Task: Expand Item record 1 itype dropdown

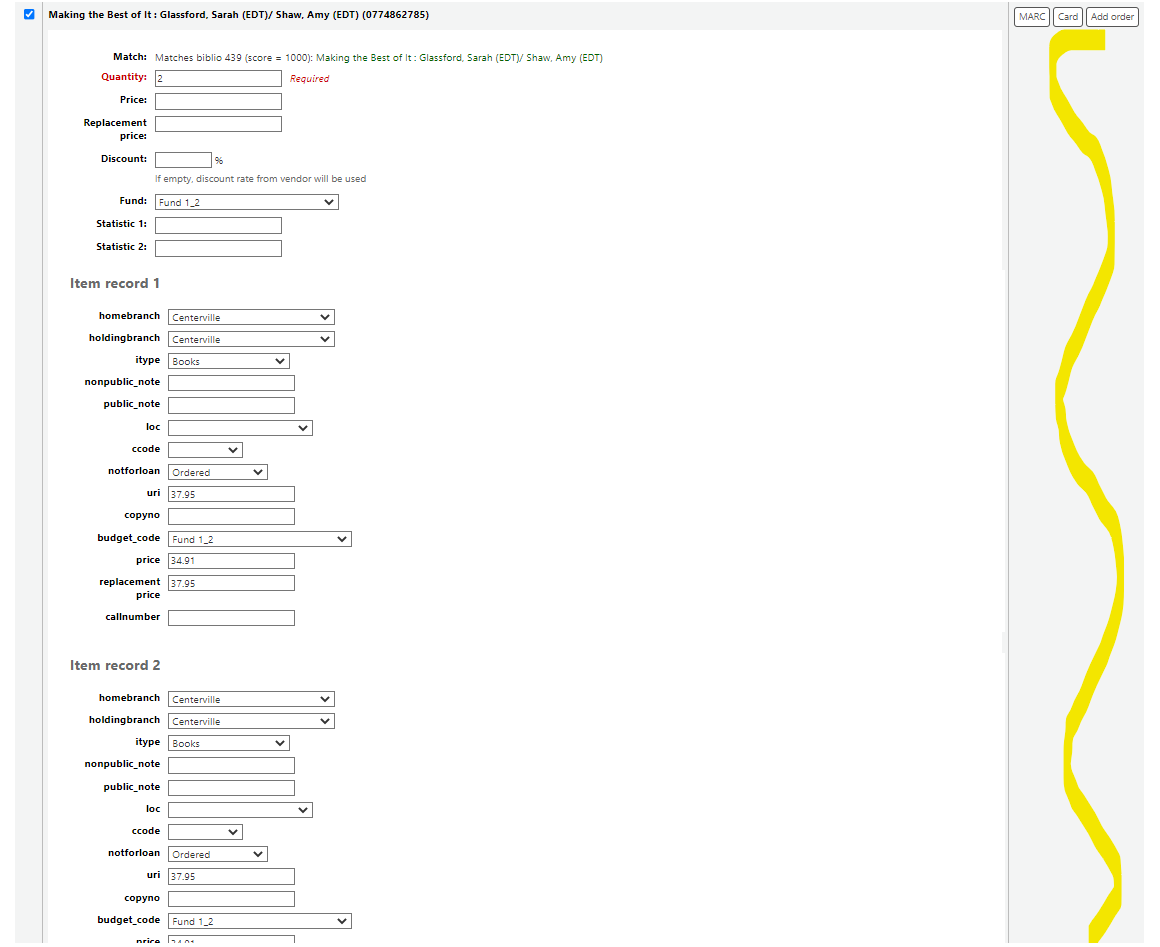Action: (228, 361)
